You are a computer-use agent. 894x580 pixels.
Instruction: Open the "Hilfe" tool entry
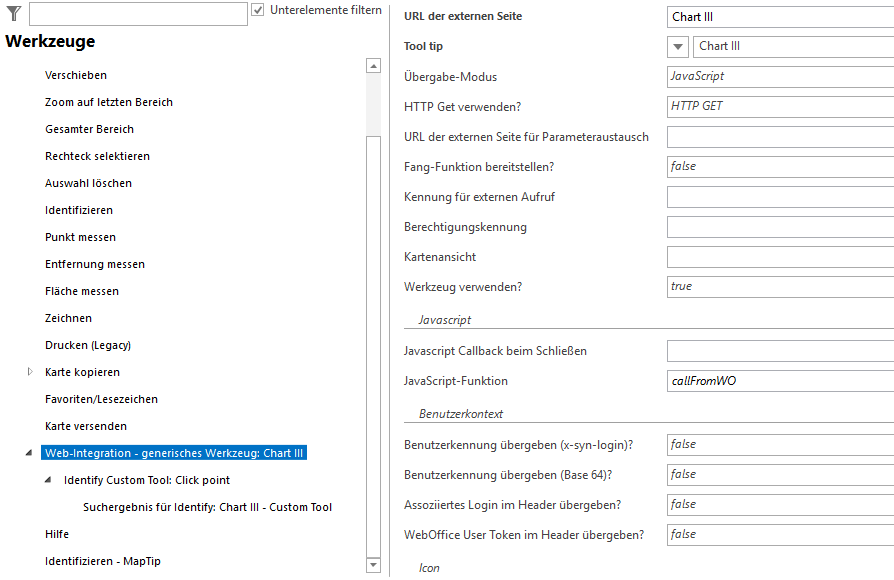point(56,534)
